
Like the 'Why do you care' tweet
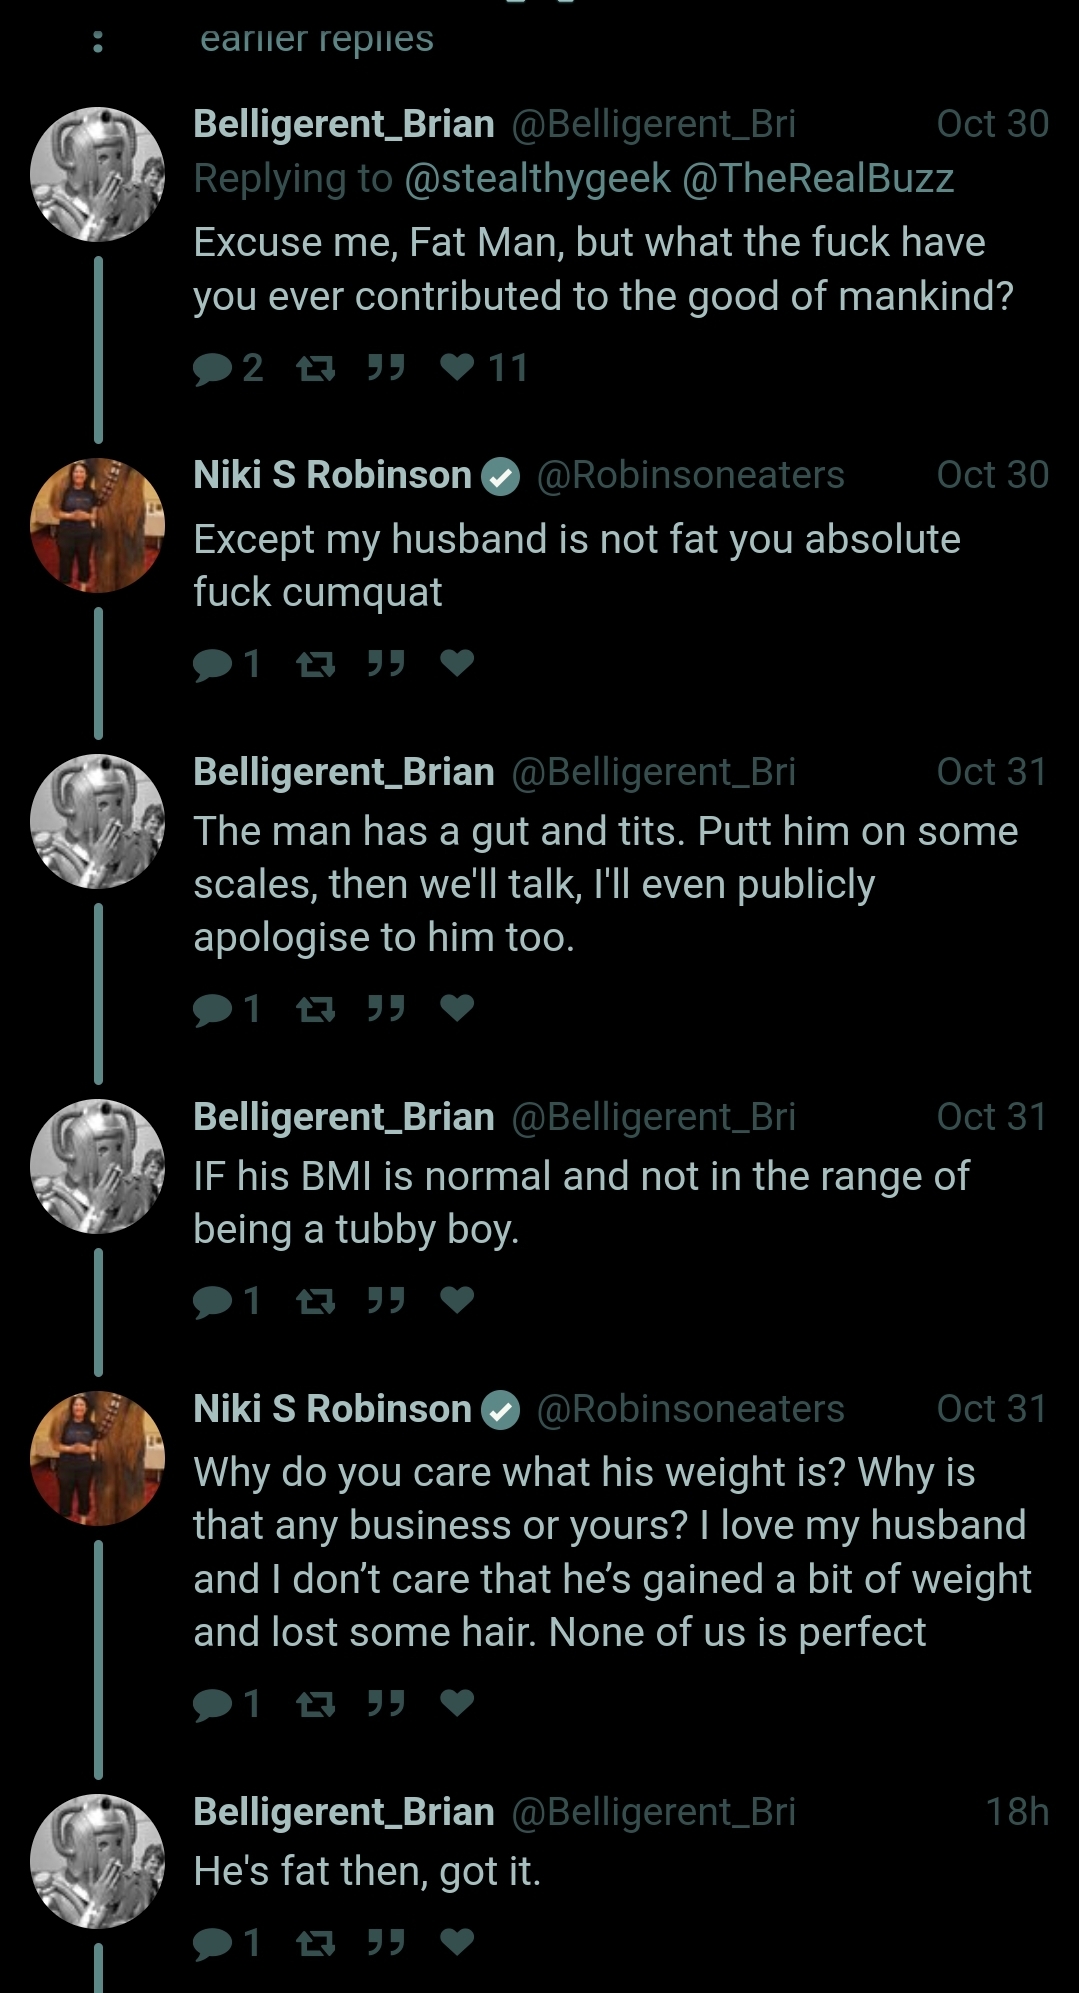tap(457, 1702)
